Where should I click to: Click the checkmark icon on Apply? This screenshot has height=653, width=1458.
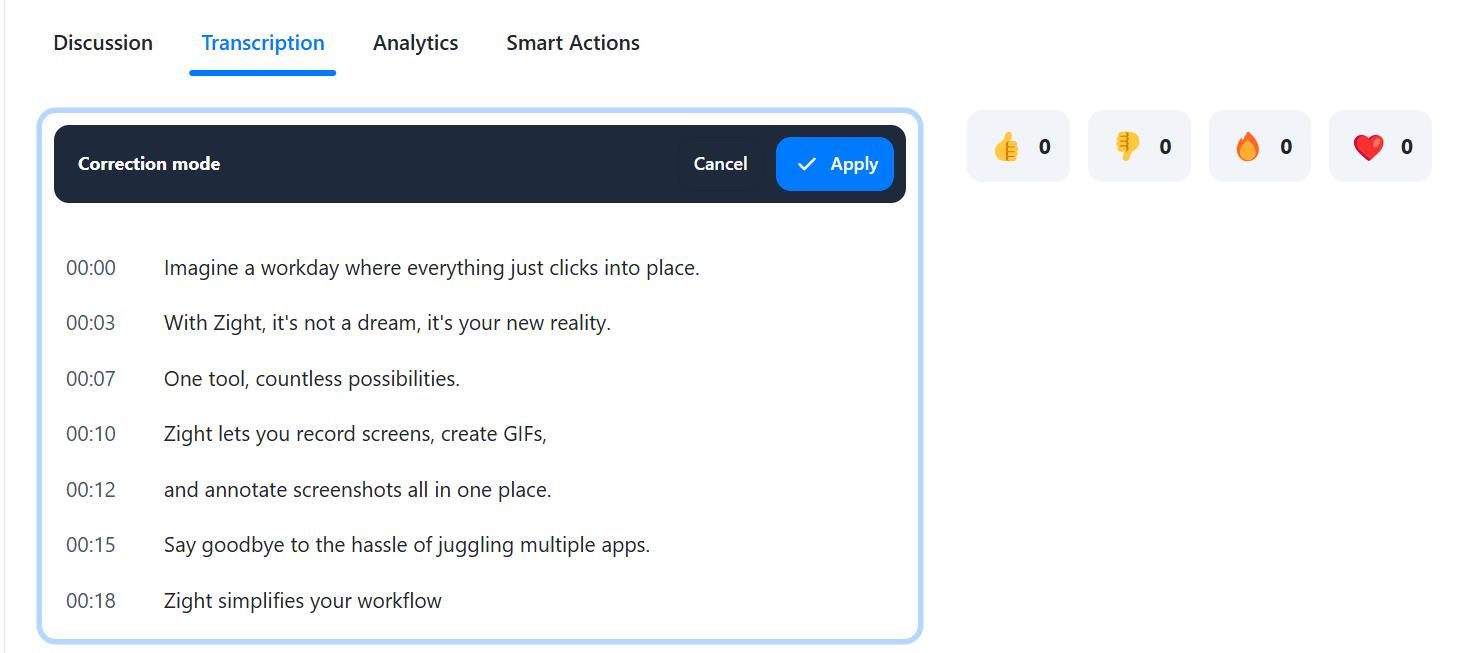807,164
